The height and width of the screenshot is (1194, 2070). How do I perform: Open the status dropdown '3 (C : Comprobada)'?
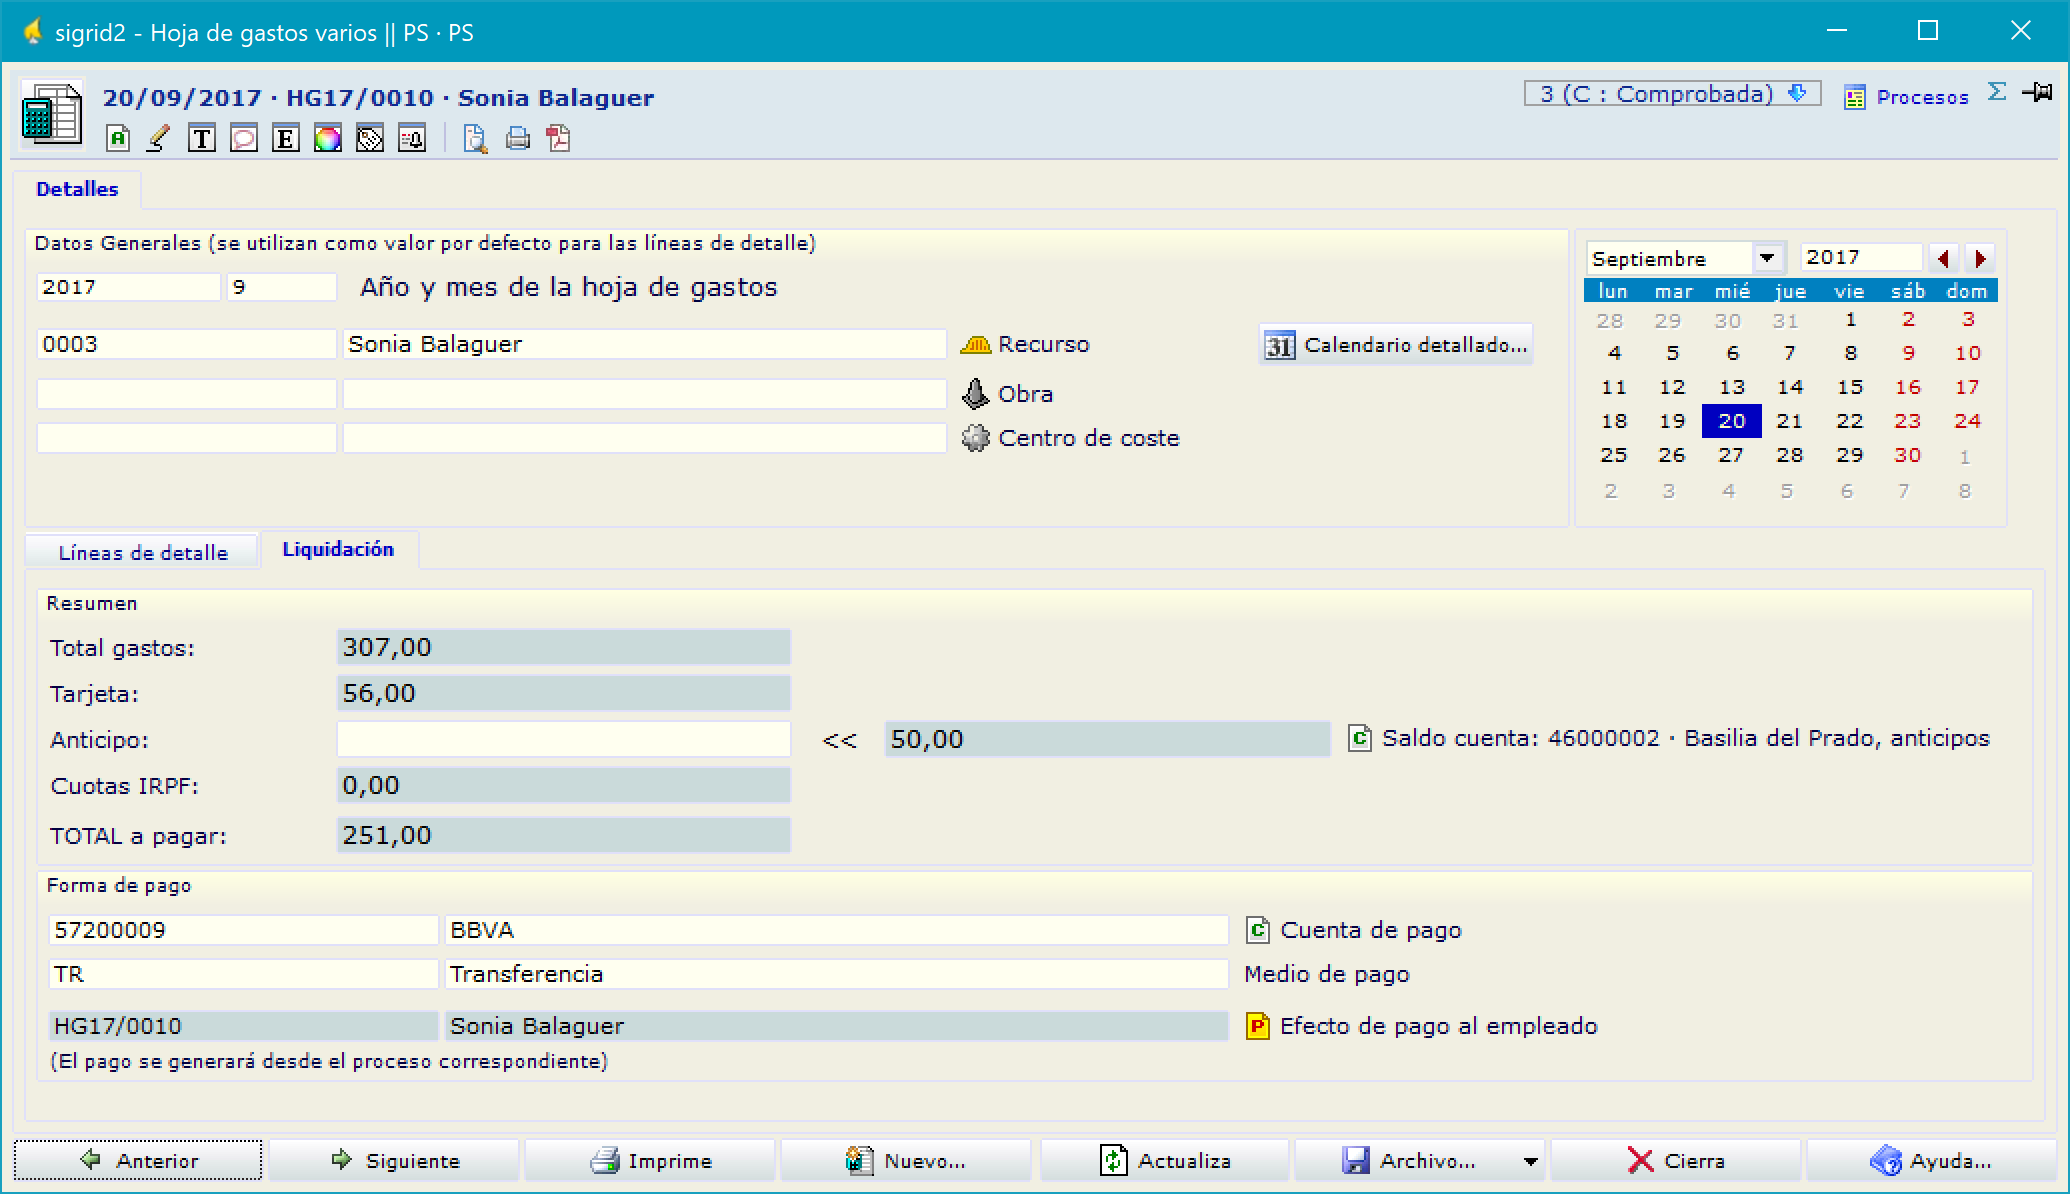click(x=1672, y=94)
